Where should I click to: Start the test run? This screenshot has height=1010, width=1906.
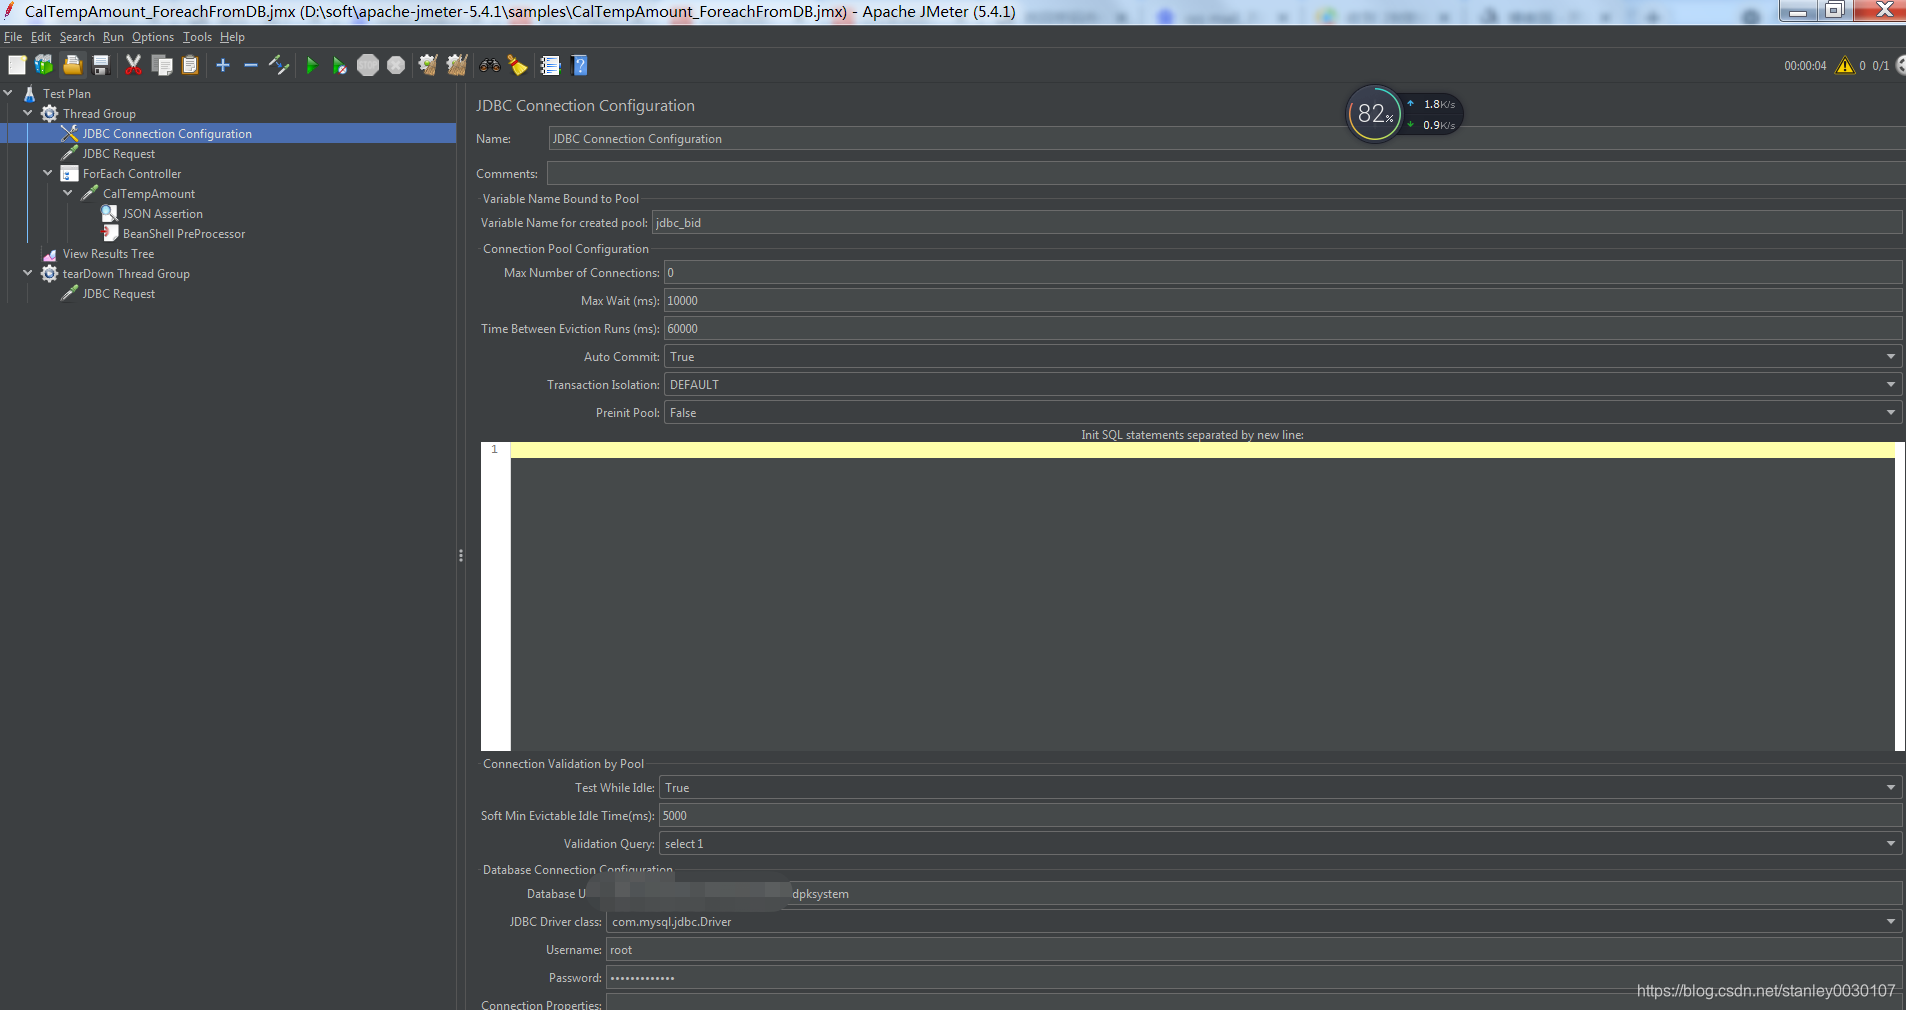313,65
